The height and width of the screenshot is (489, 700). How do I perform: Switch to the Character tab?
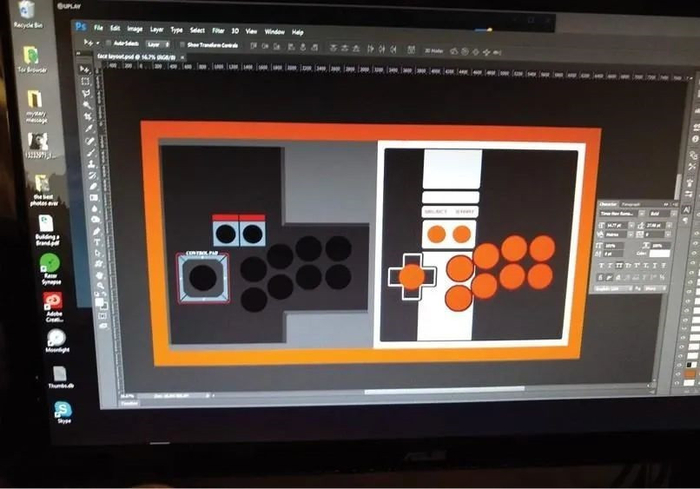tap(608, 205)
